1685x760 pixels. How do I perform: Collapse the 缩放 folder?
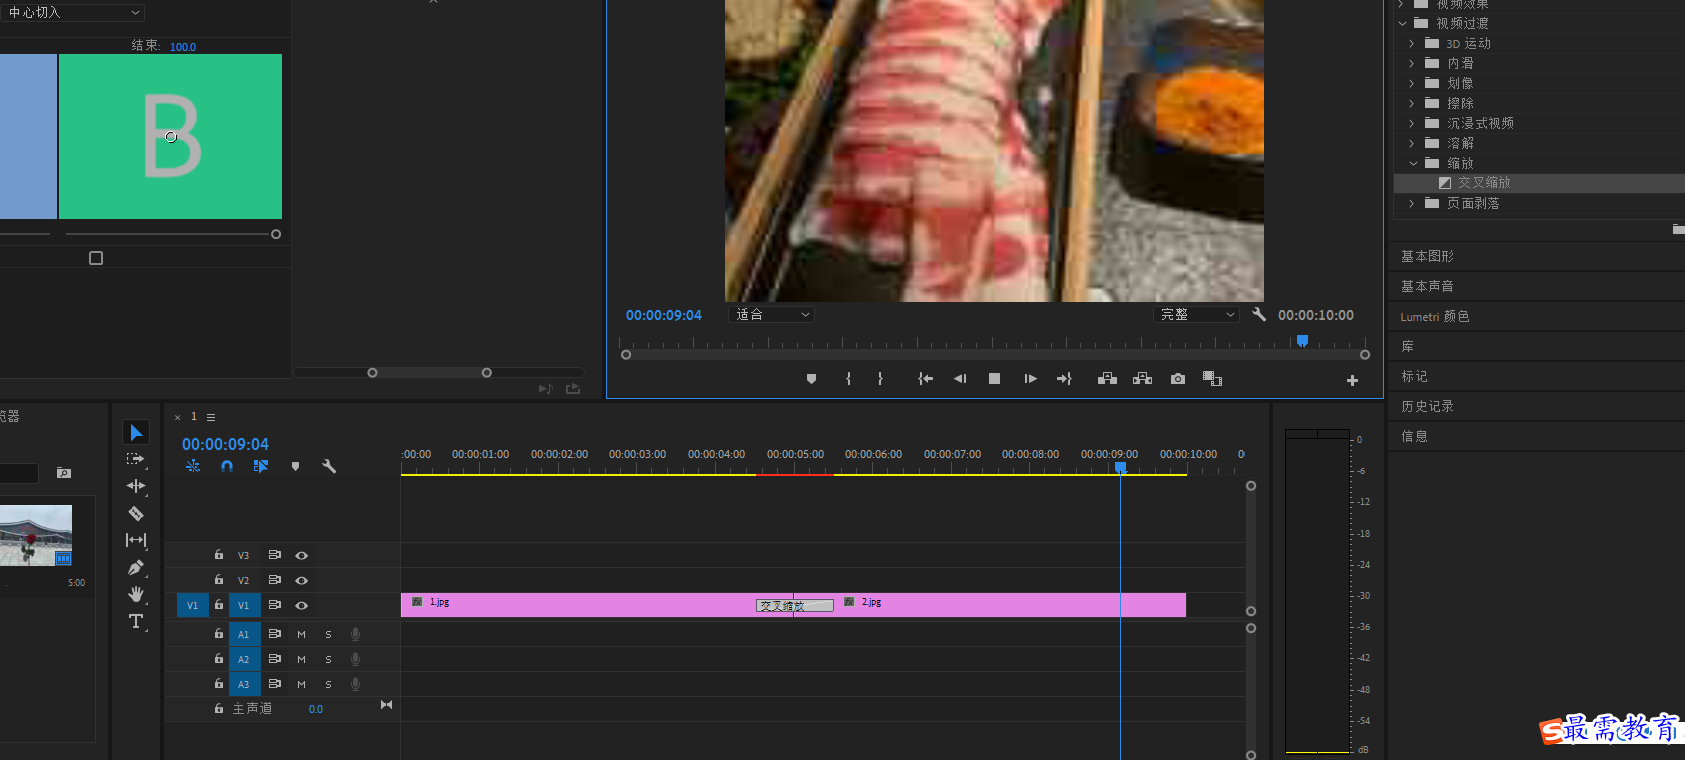click(x=1413, y=163)
